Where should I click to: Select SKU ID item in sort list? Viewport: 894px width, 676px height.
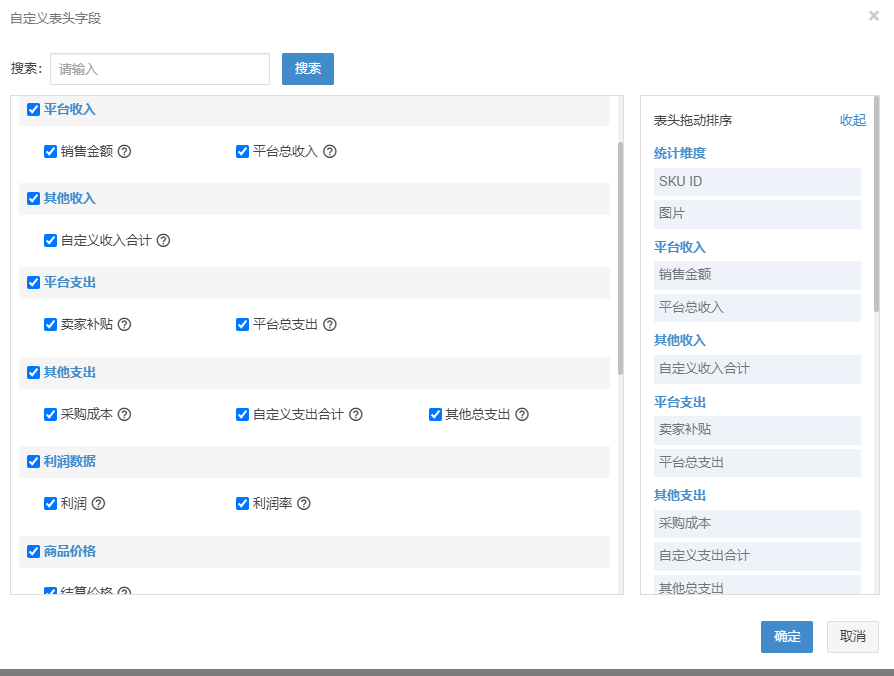(x=757, y=182)
